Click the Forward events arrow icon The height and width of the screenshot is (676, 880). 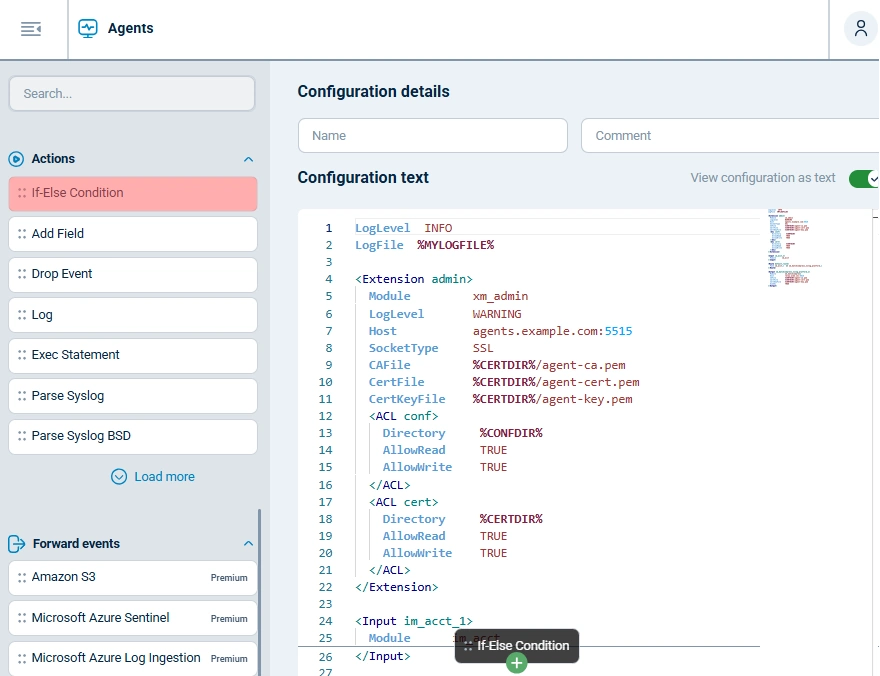pos(15,543)
